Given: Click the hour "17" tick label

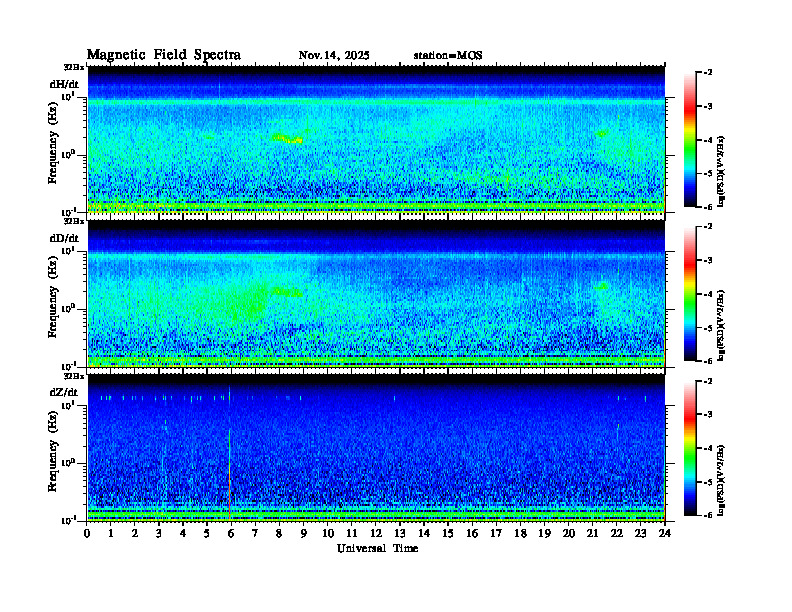Looking at the screenshot, I should (x=497, y=533).
